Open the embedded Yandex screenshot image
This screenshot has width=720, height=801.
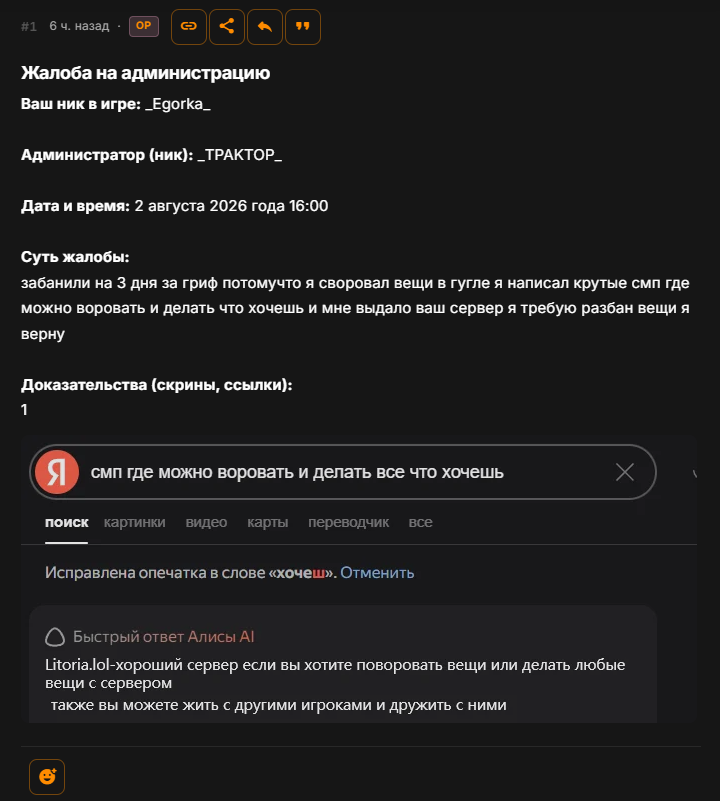tap(359, 579)
